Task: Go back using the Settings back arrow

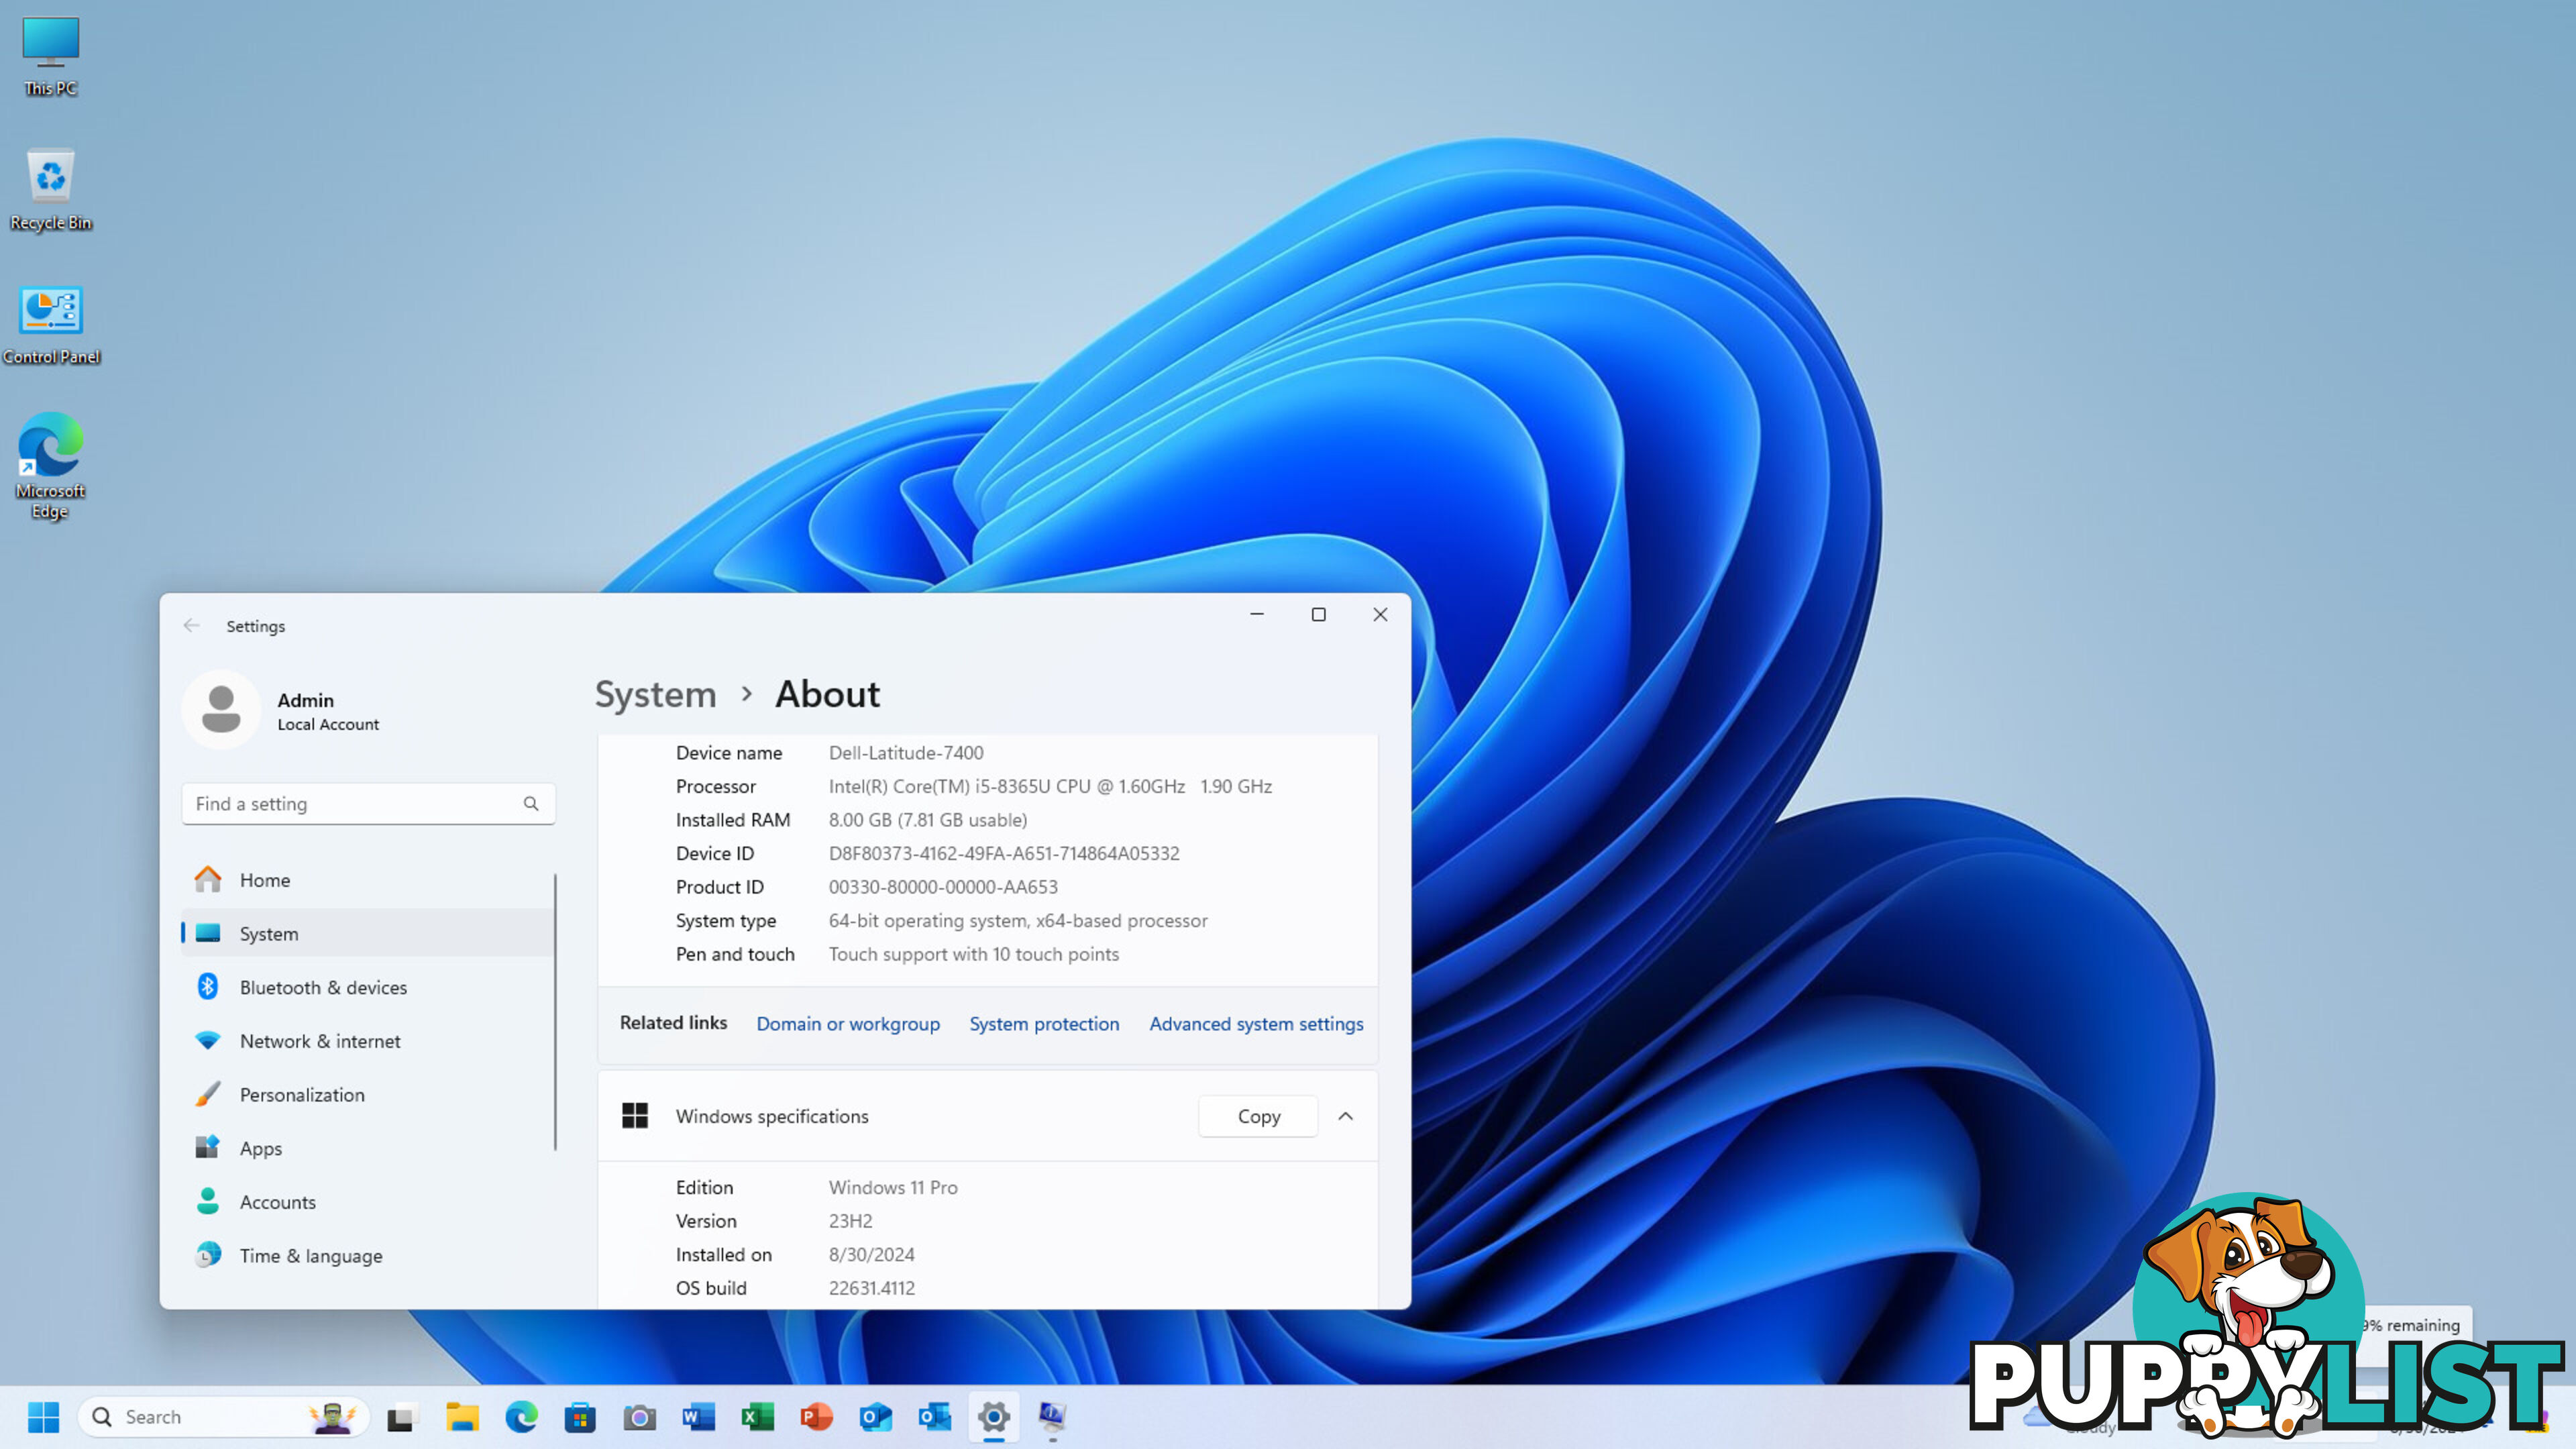Action: point(191,626)
